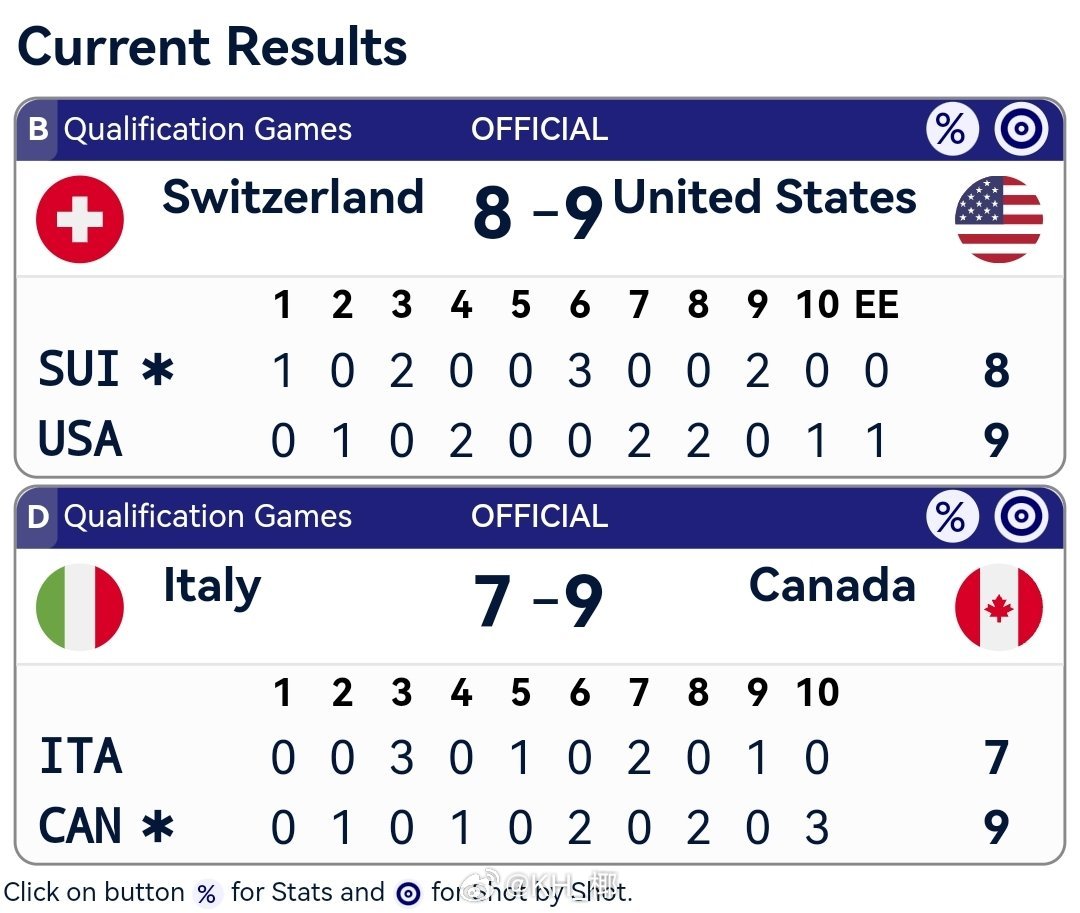Viewport: 1080px width, 913px height.
Task: Open shot by shot for Switzerland-USA game
Action: point(1021,129)
